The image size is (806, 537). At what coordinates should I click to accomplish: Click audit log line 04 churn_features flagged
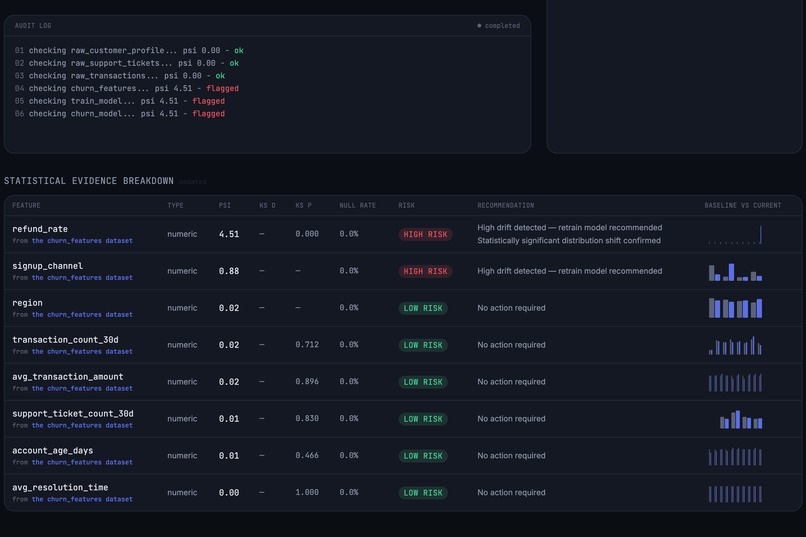[x=127, y=88]
